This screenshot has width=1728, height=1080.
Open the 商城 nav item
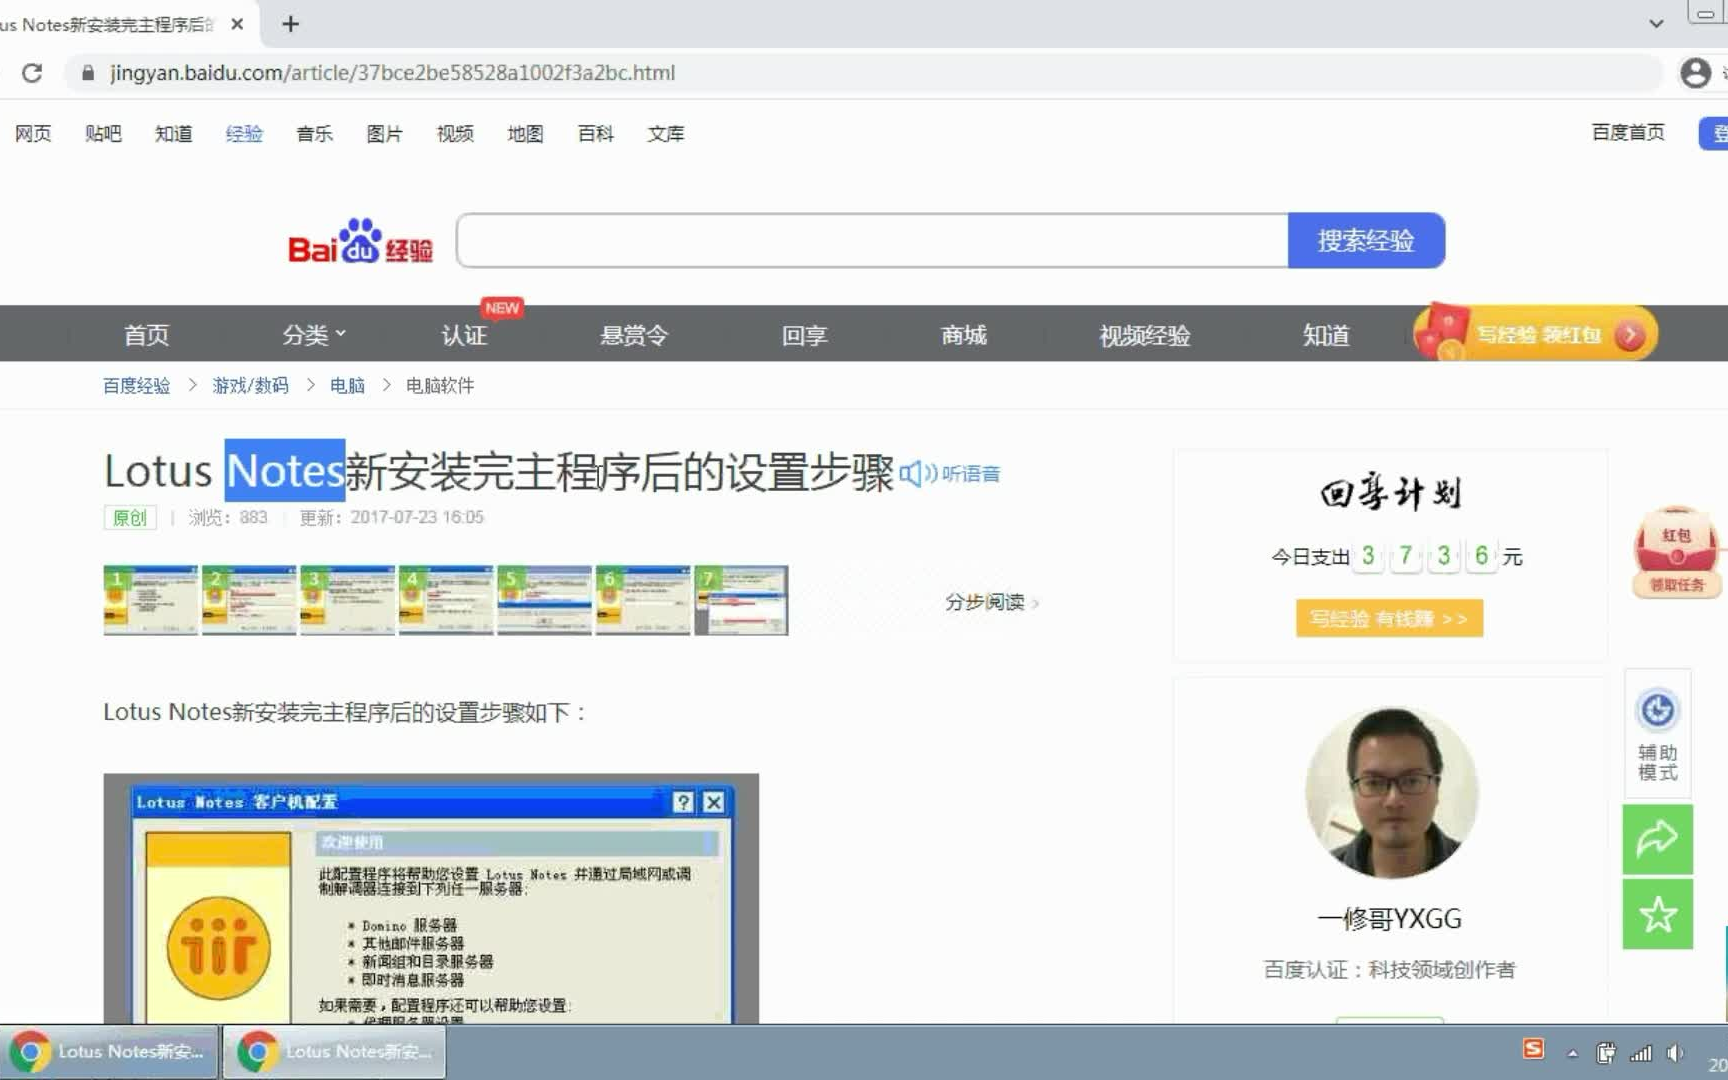pyautogui.click(x=964, y=335)
